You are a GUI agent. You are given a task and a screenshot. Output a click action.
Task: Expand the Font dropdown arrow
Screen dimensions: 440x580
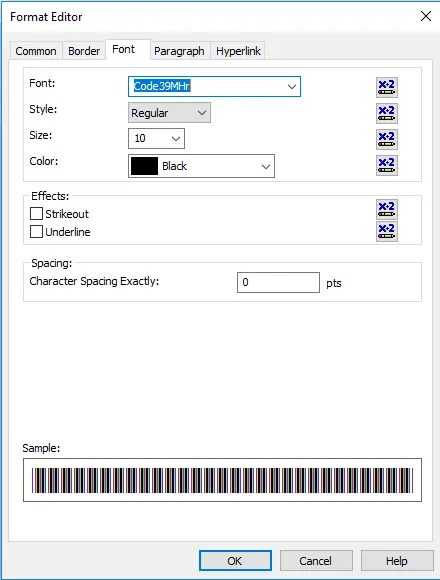pyautogui.click(x=292, y=87)
